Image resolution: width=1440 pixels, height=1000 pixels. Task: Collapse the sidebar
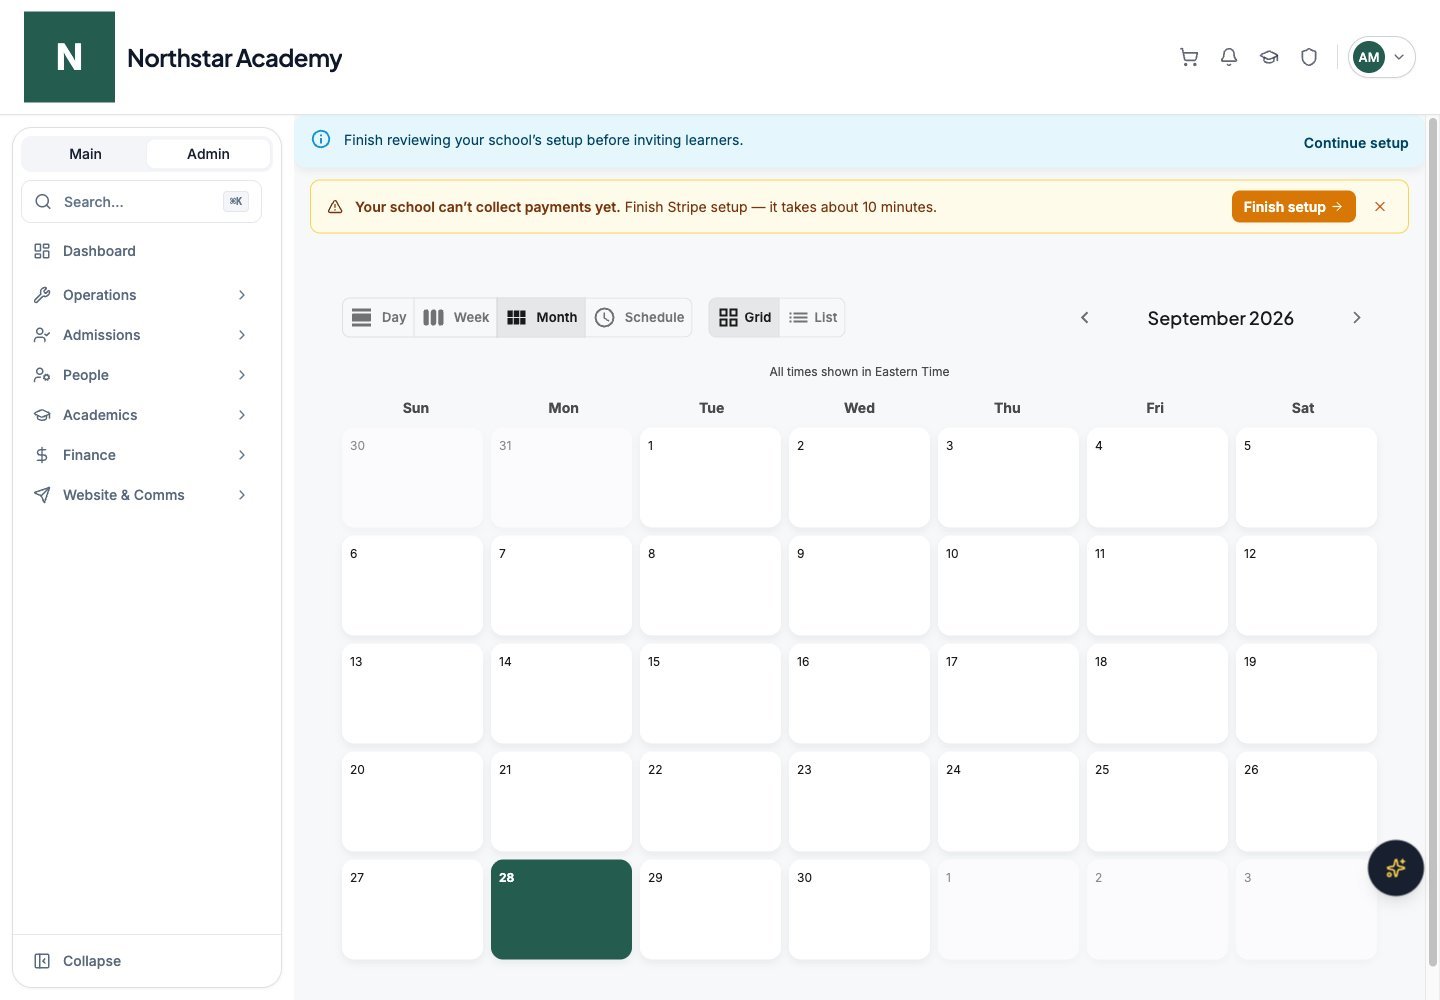[x=78, y=961]
